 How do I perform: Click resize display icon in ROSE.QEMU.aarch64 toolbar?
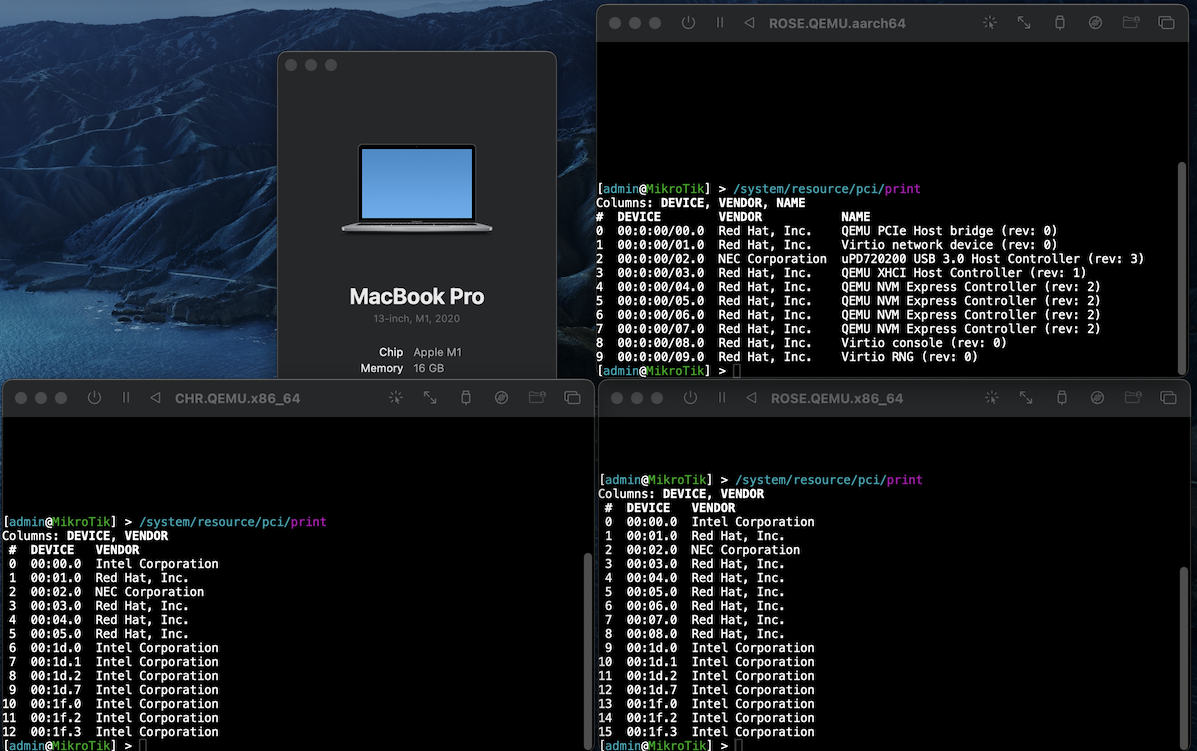click(x=1024, y=23)
